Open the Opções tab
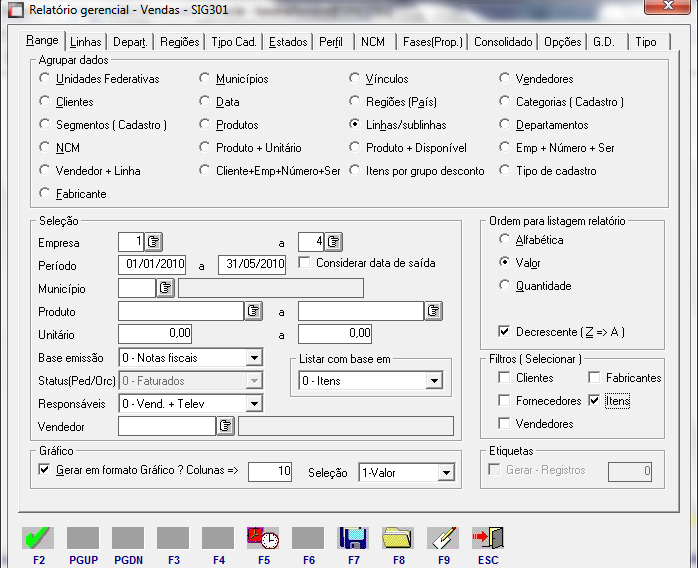 [563, 42]
